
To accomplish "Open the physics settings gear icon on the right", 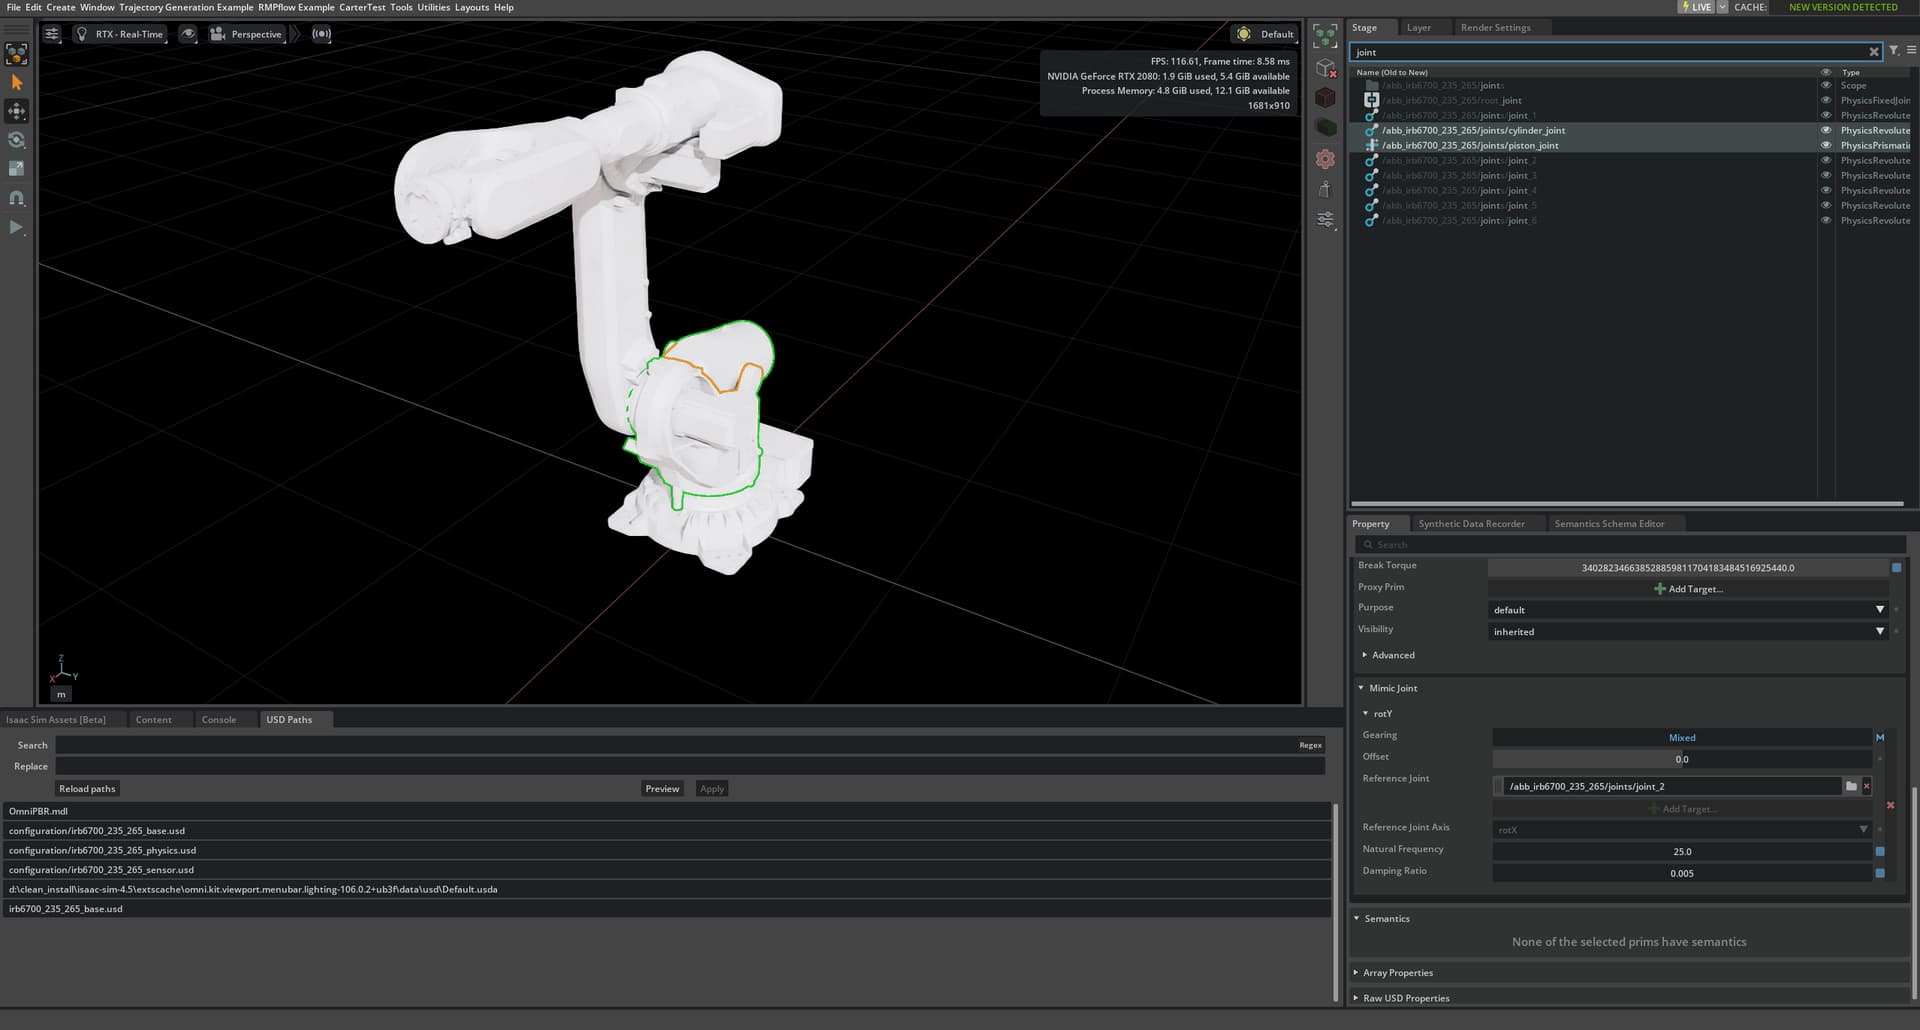I will click(x=1325, y=158).
